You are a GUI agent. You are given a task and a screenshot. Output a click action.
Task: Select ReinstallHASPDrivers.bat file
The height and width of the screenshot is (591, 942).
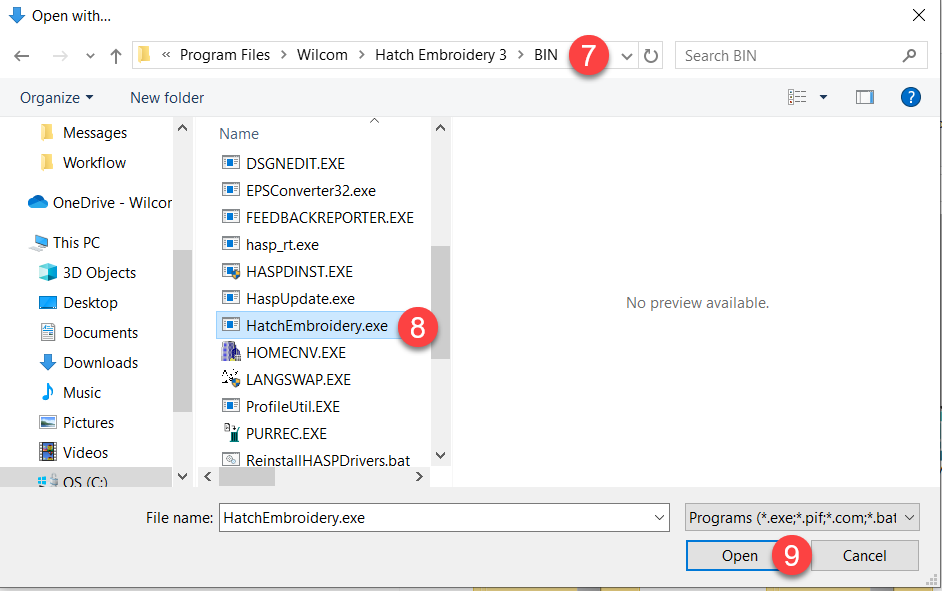point(327,461)
